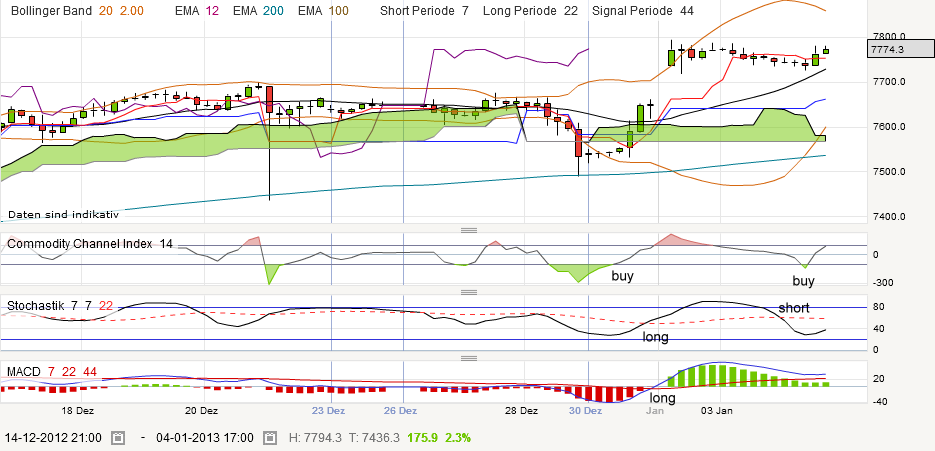Click the 26 Dez date label
This screenshot has width=935, height=451.
(400, 411)
